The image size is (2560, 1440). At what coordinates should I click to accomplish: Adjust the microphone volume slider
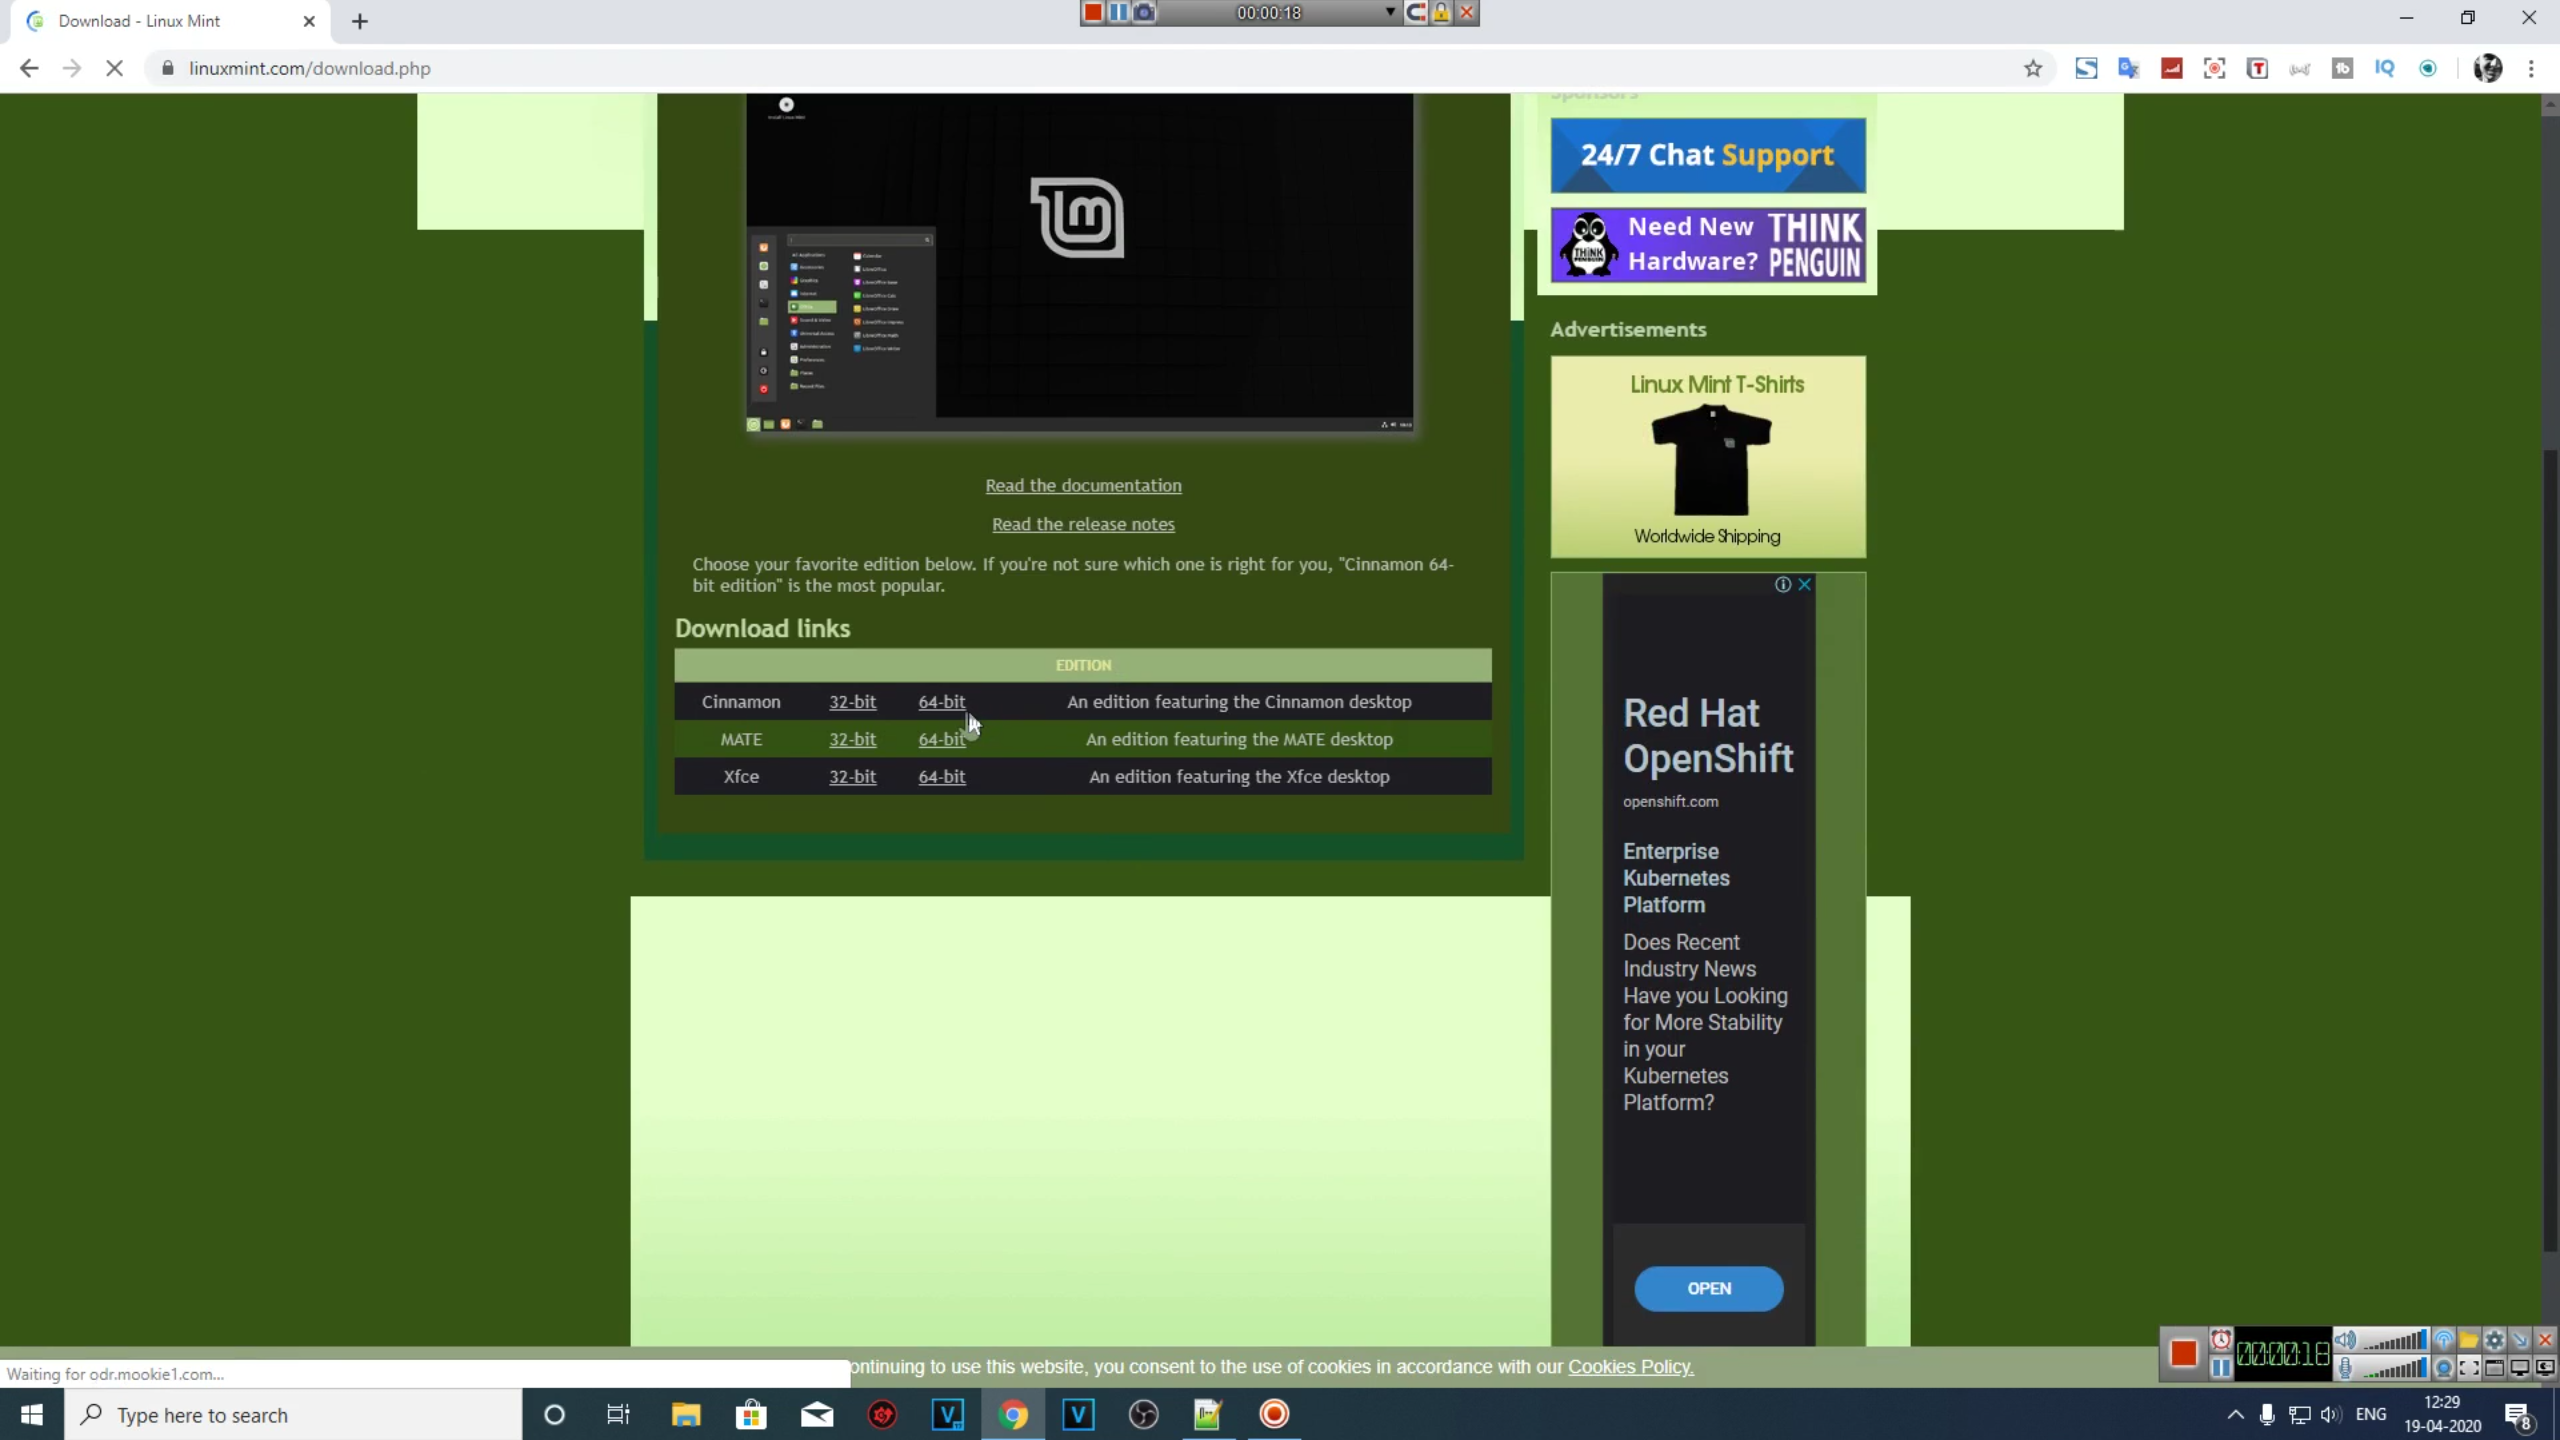click(x=2394, y=1372)
